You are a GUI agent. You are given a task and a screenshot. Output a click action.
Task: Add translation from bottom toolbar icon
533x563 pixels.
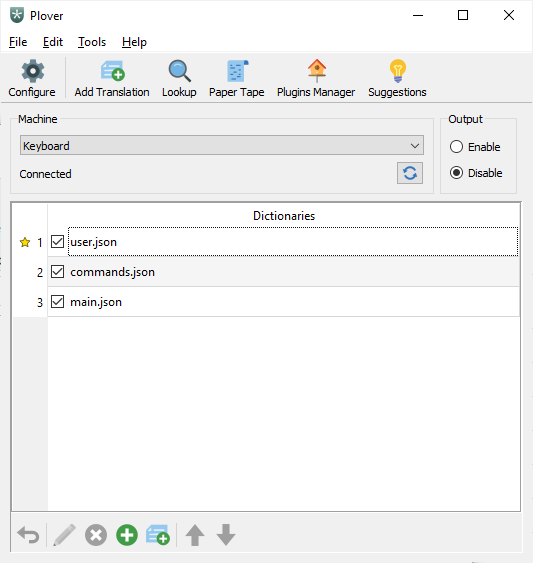coord(158,535)
